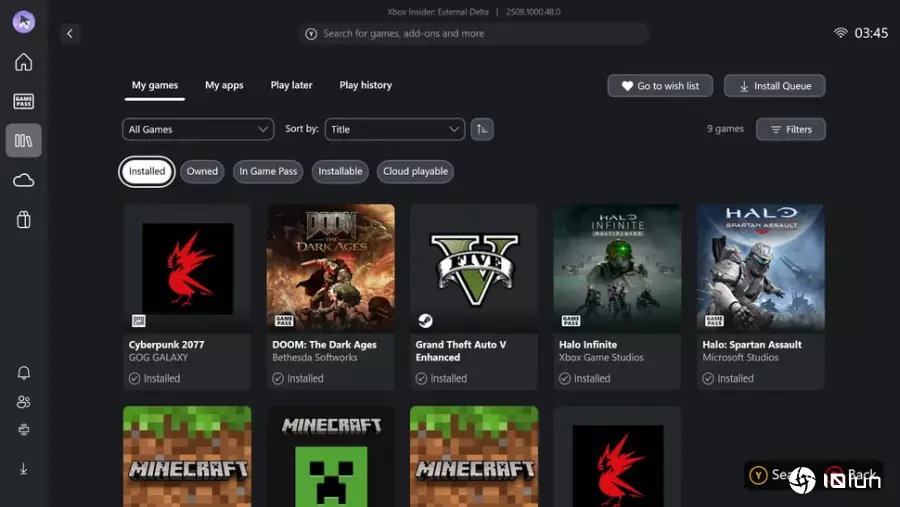Enable the In Game Pass filter chip
Image resolution: width=900 pixels, height=507 pixels.
click(268, 171)
